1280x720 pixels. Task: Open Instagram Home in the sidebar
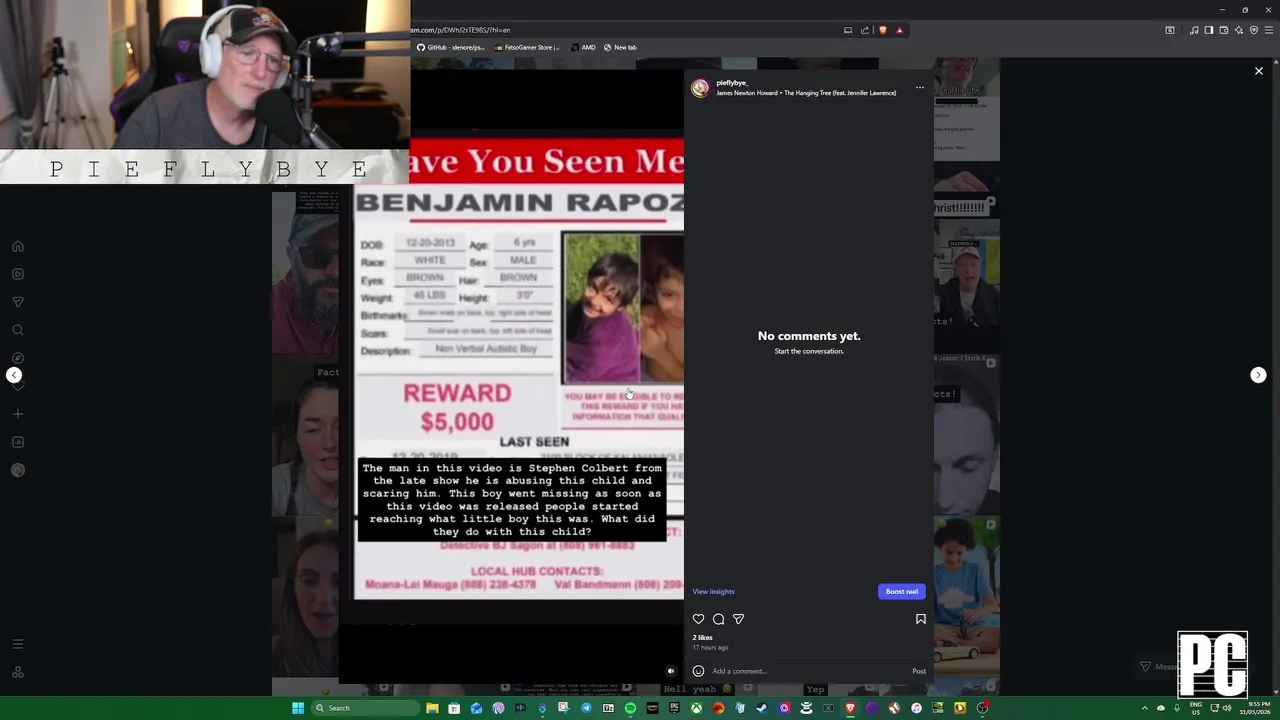click(18, 246)
